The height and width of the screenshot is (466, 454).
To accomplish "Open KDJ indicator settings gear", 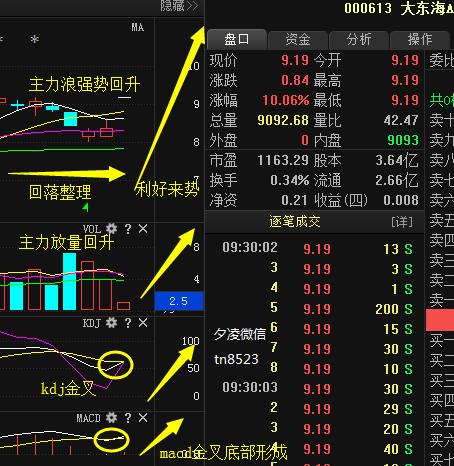I will coord(111,323).
